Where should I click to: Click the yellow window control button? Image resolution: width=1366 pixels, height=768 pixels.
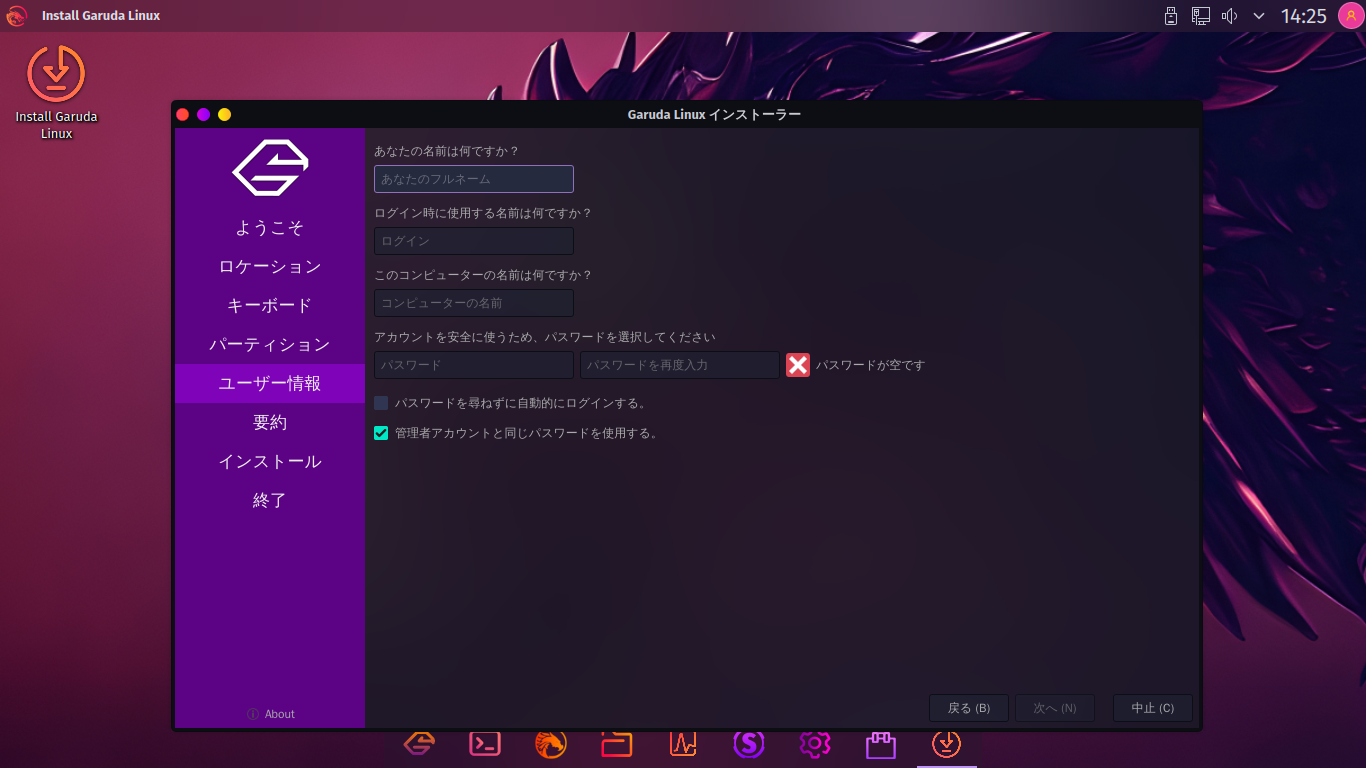point(225,114)
